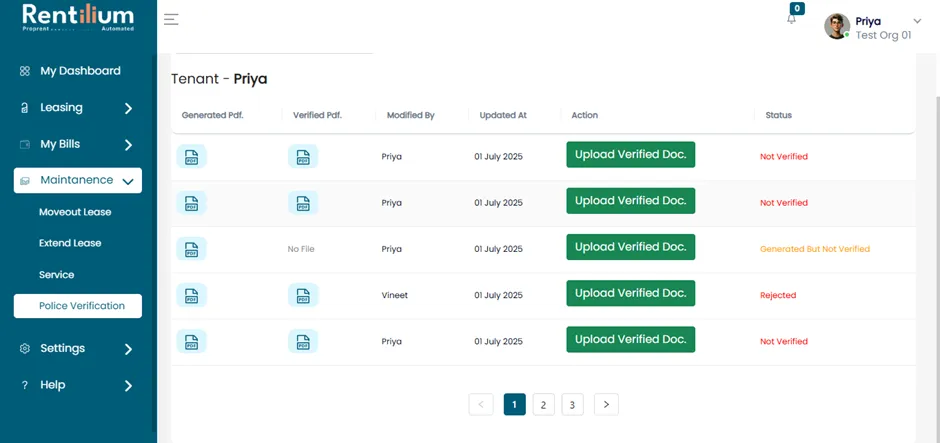Click the My Bills wallet icon
The height and width of the screenshot is (443, 940).
[x=25, y=144]
